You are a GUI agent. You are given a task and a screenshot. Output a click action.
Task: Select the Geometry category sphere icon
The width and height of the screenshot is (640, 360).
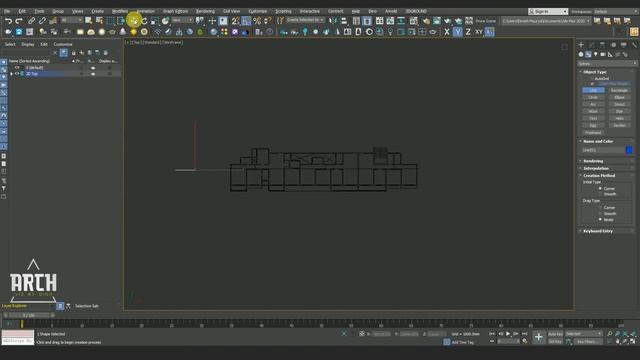[581, 54]
